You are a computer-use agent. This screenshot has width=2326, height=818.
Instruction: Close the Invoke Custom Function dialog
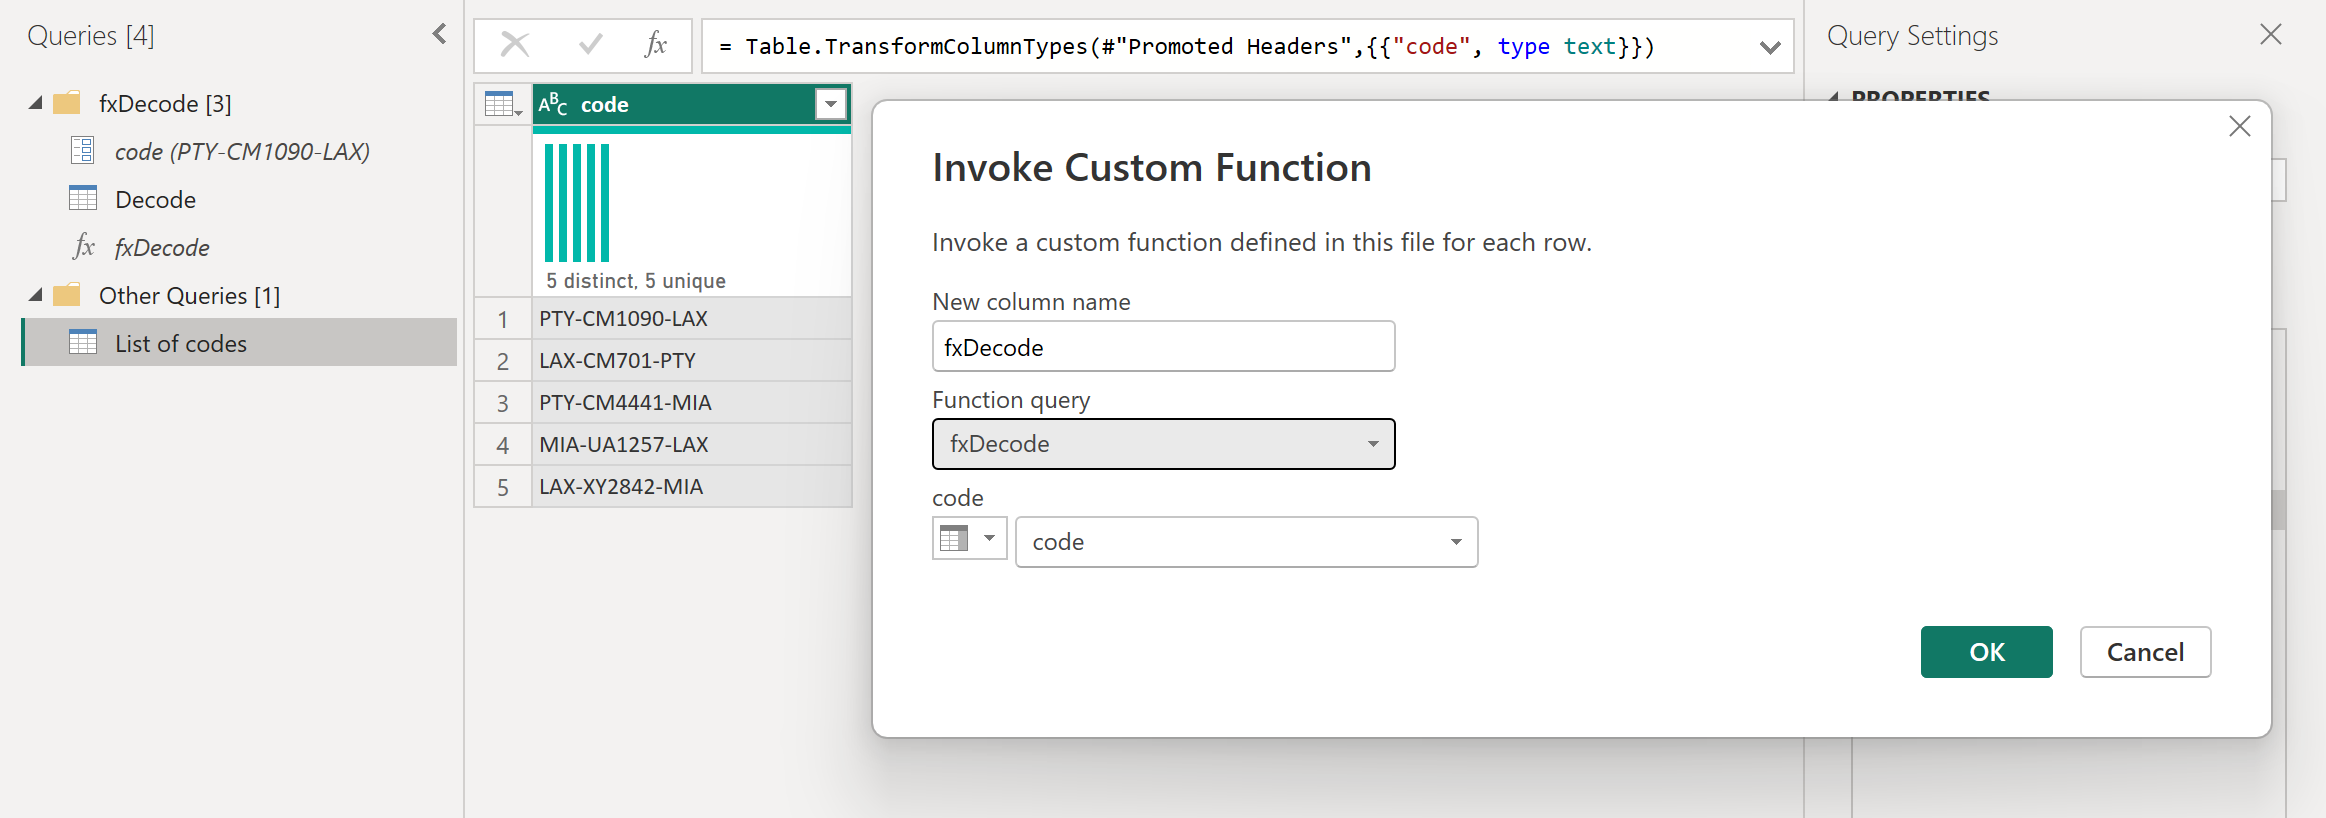pyautogui.click(x=2239, y=126)
